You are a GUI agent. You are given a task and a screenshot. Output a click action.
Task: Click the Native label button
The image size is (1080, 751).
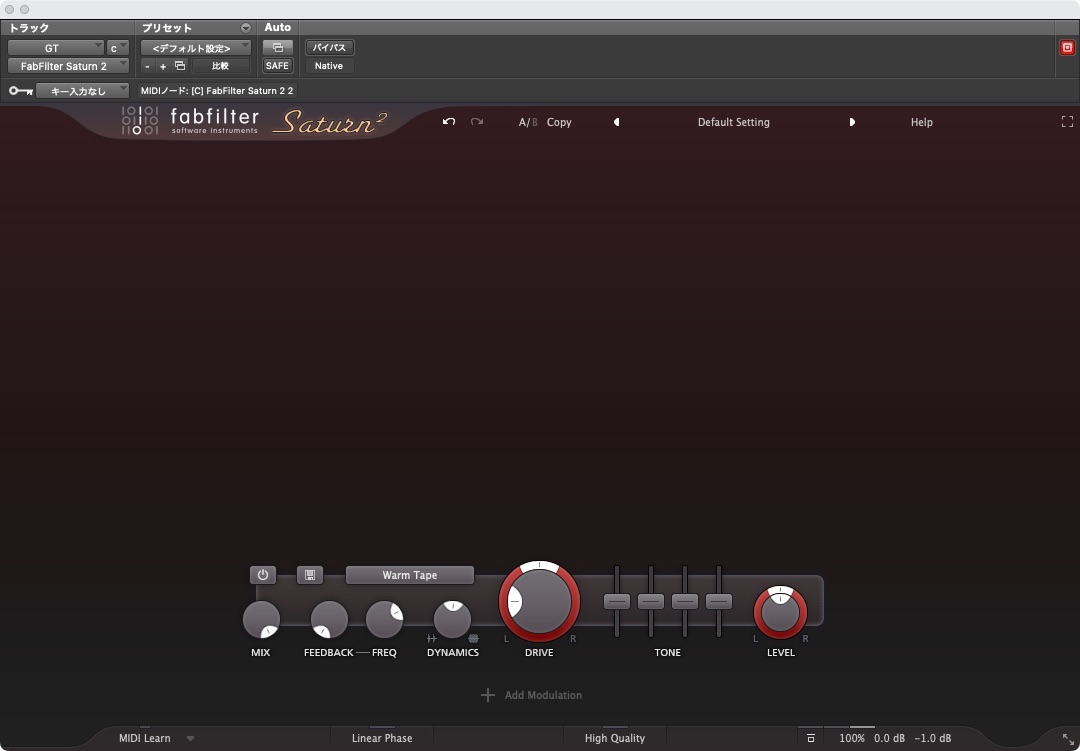(329, 65)
